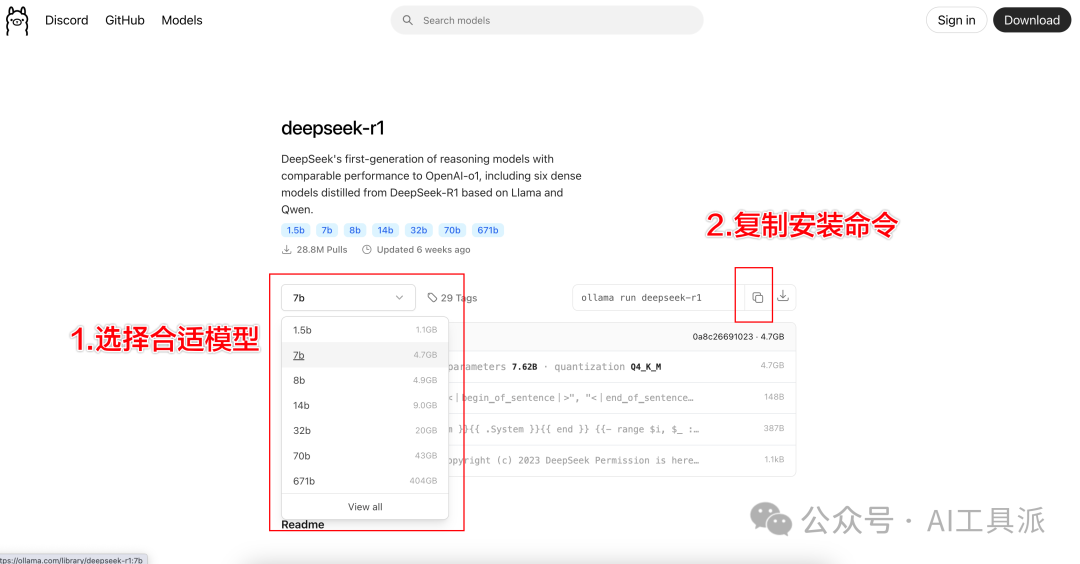Choose 70b 43GB in the dropdown list

coord(365,456)
